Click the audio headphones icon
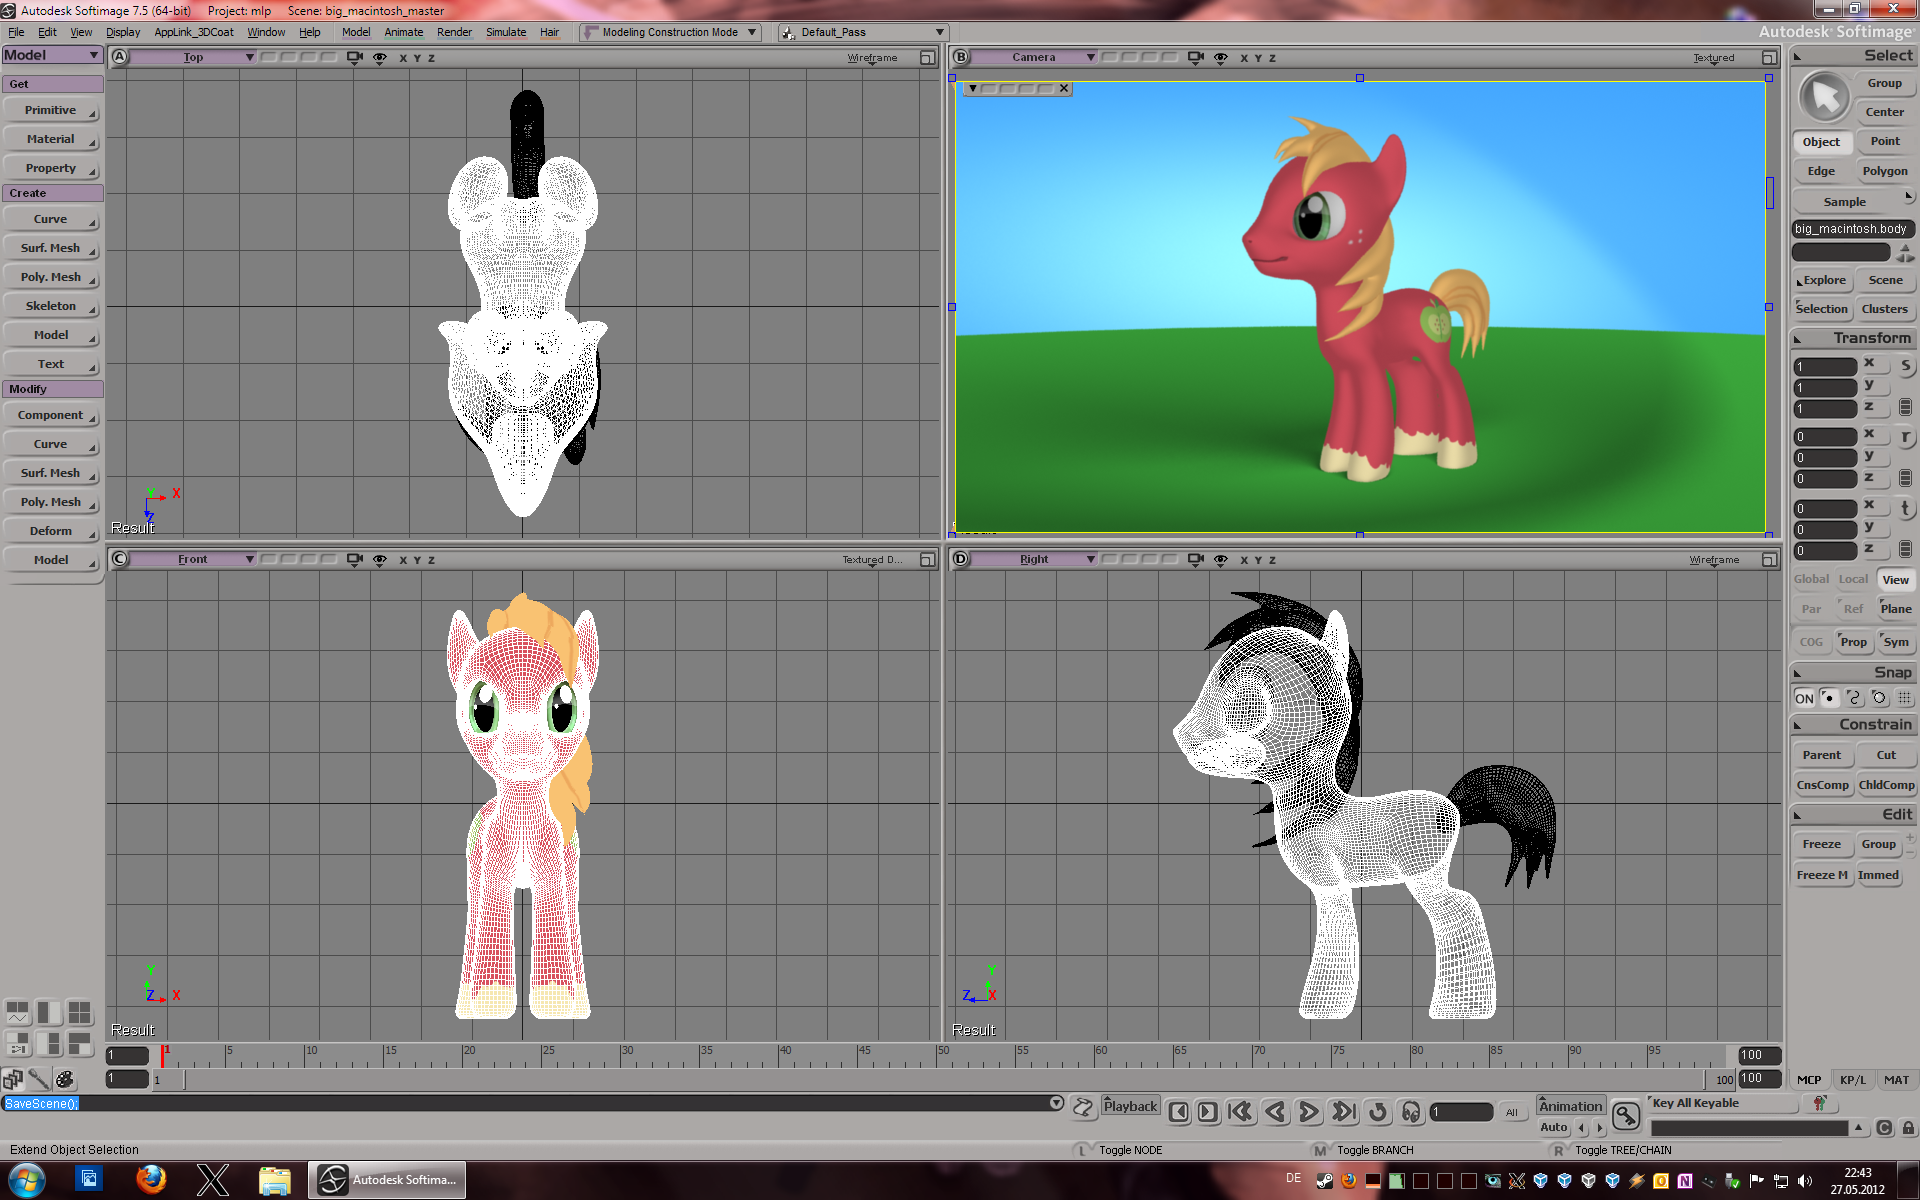1920x1200 pixels. click(x=1411, y=1112)
